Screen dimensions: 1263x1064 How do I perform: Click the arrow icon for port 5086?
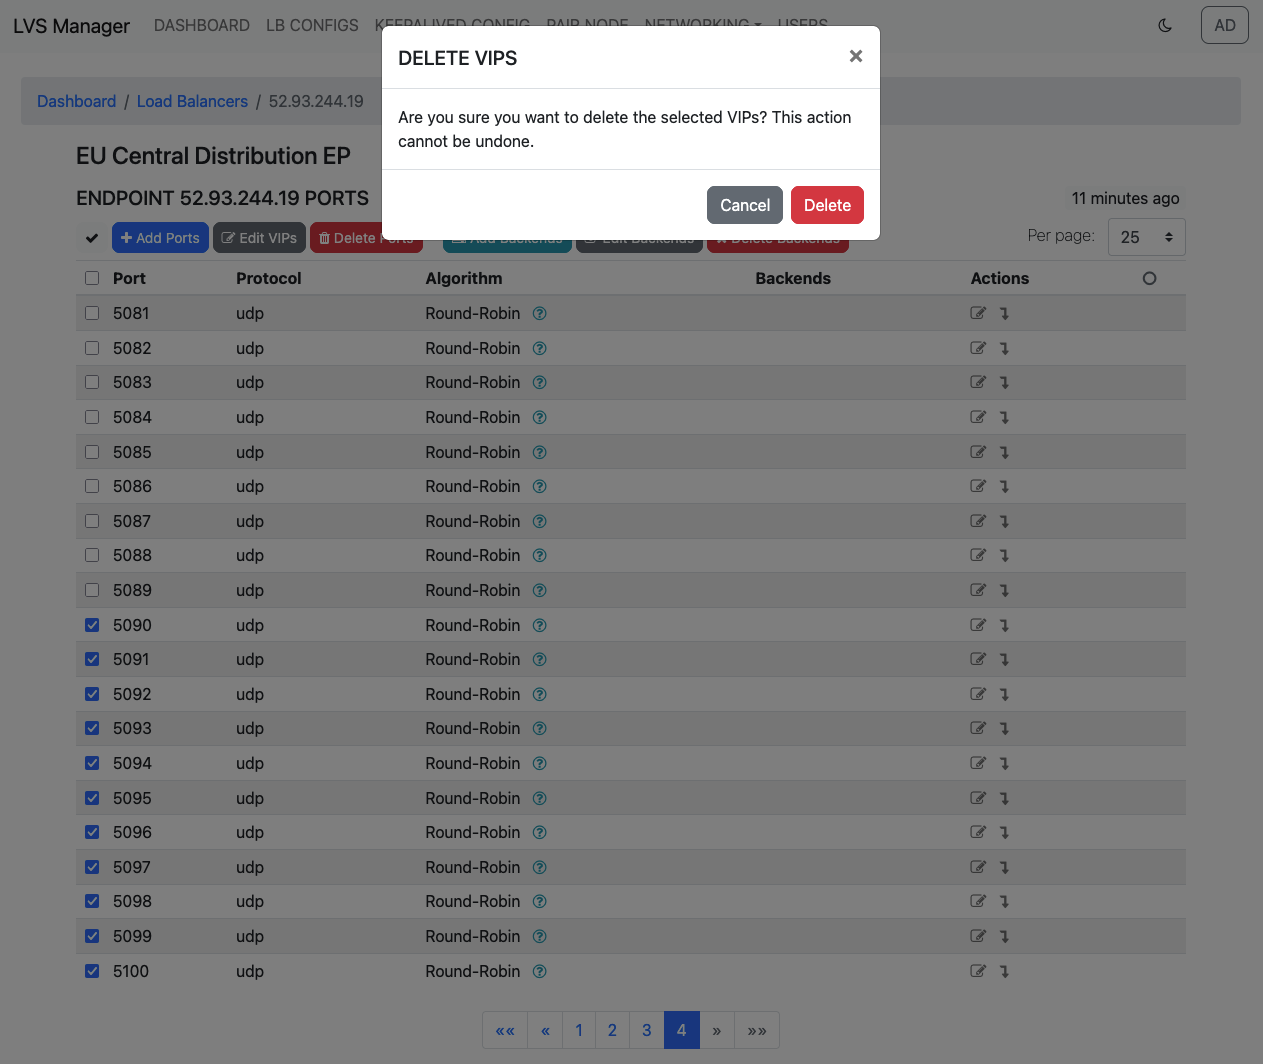1004,486
